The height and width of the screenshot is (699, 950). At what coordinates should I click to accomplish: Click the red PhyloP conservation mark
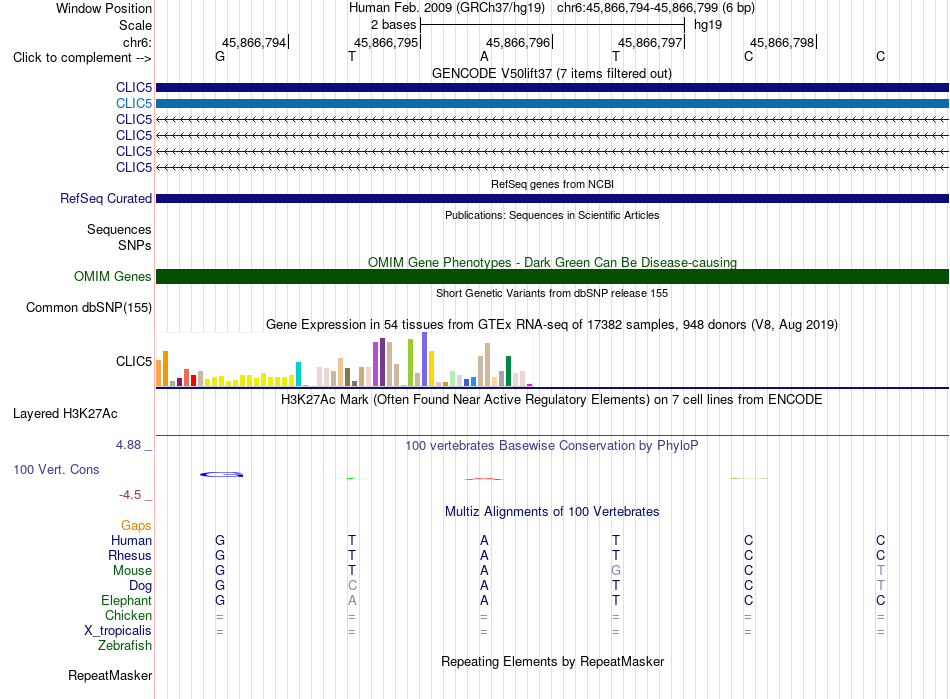pos(483,479)
